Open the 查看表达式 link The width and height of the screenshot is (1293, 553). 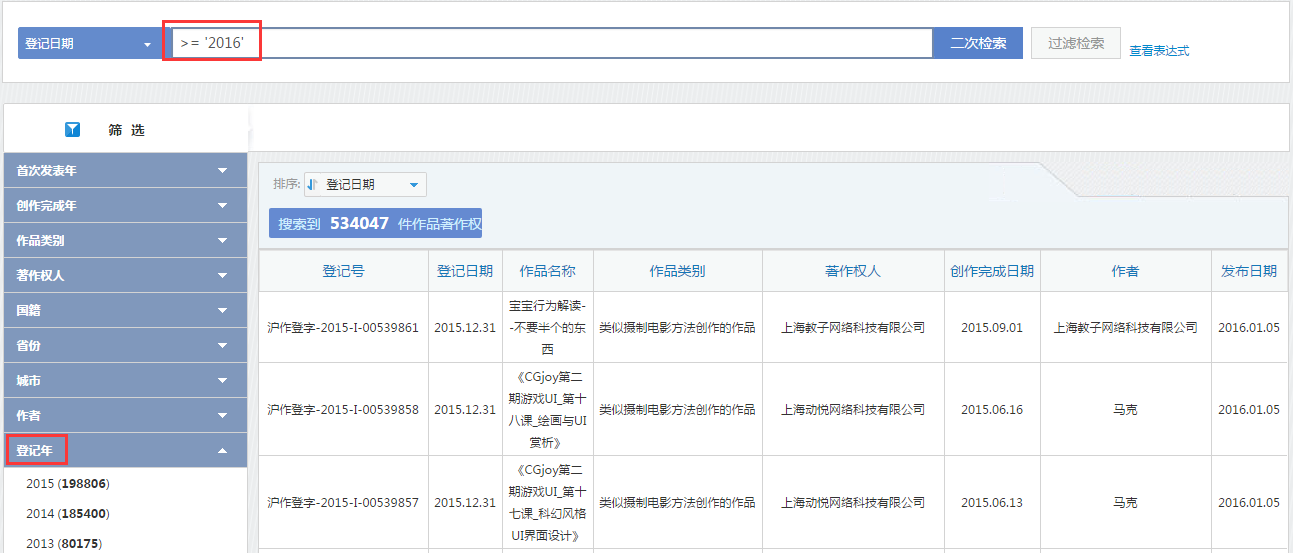(1159, 50)
